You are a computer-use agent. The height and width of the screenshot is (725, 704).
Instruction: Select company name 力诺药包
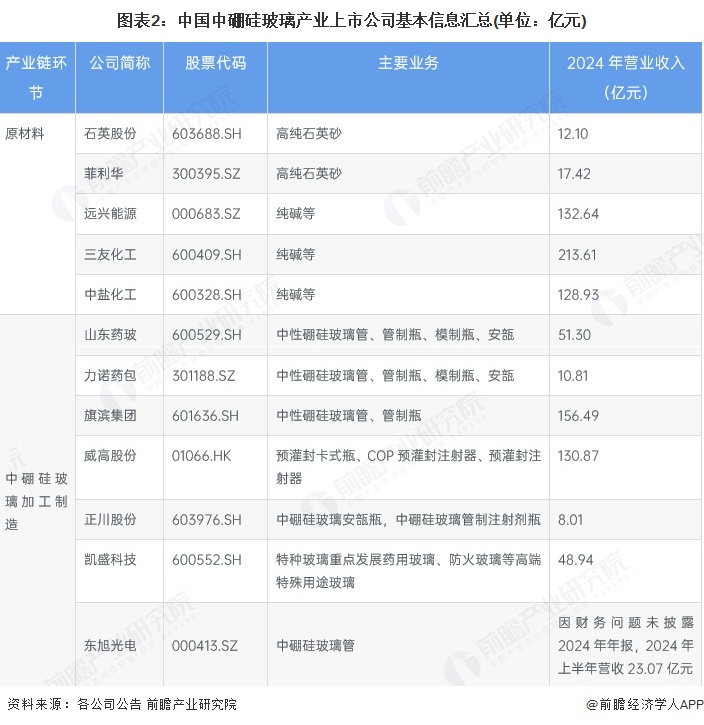coord(110,375)
